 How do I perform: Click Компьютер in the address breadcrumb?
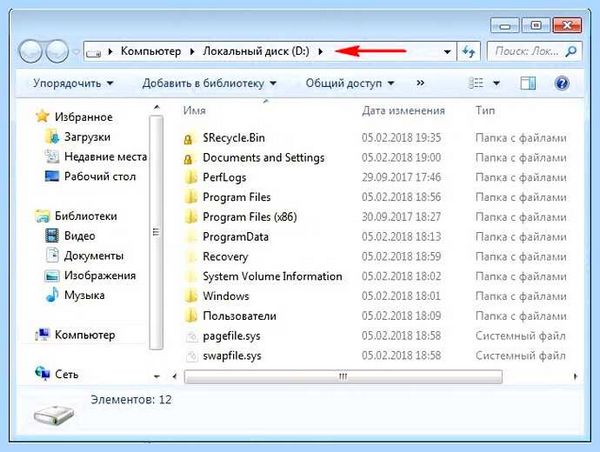click(x=151, y=51)
